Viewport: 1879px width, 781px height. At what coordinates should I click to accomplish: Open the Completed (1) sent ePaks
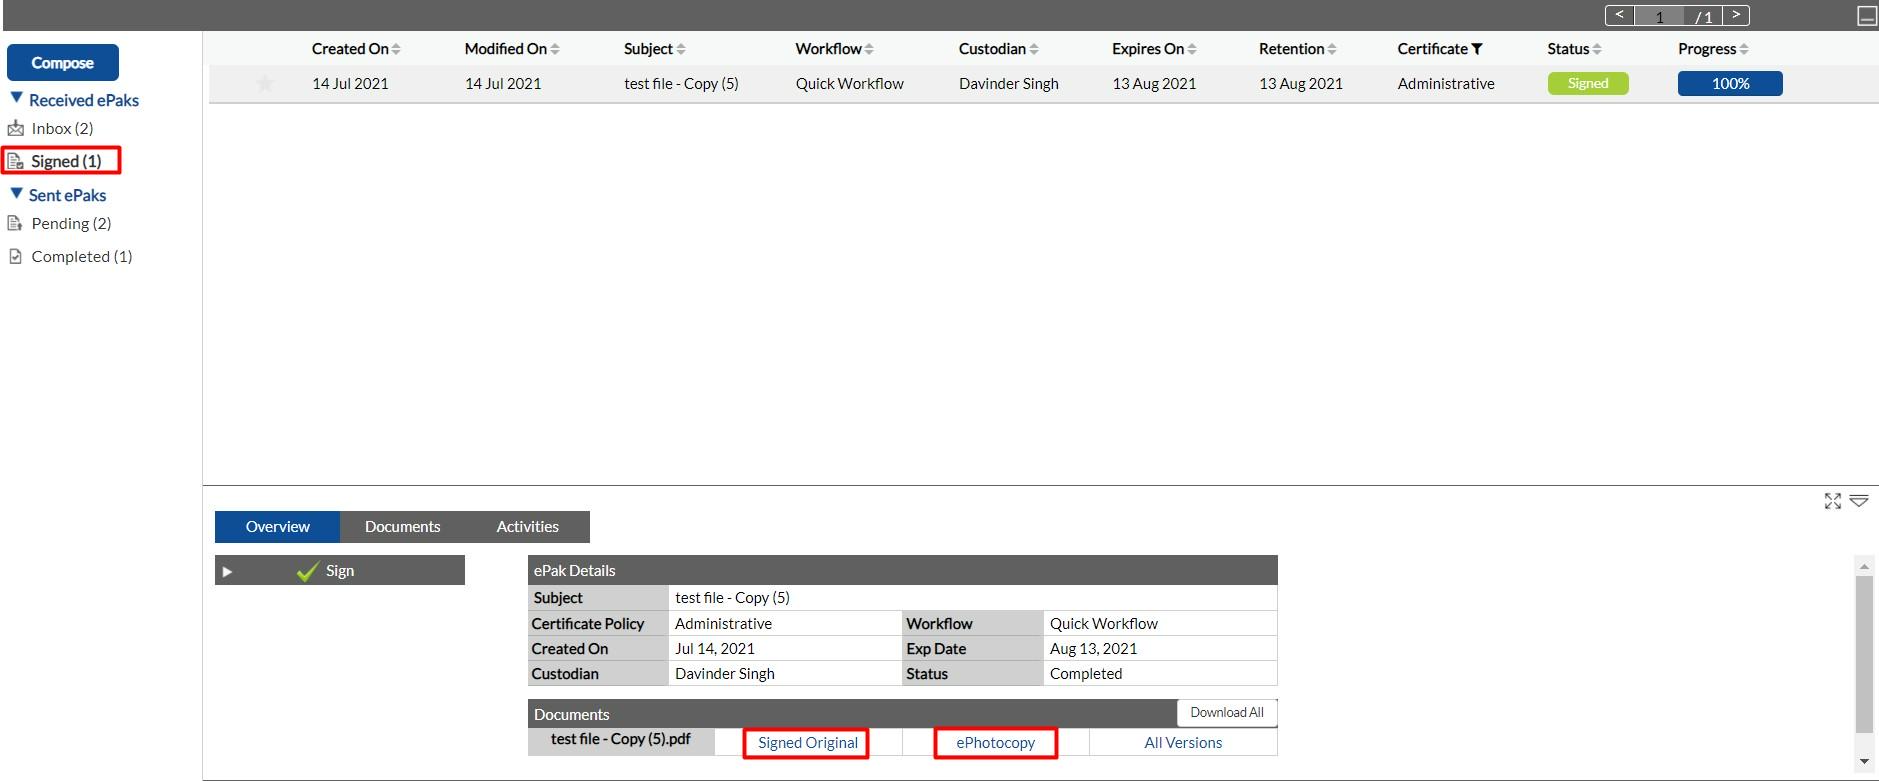click(82, 256)
